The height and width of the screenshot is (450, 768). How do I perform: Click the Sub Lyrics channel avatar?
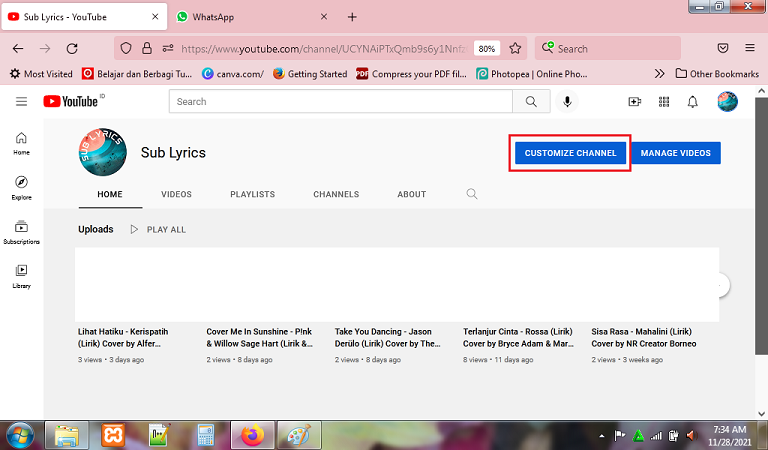(103, 152)
